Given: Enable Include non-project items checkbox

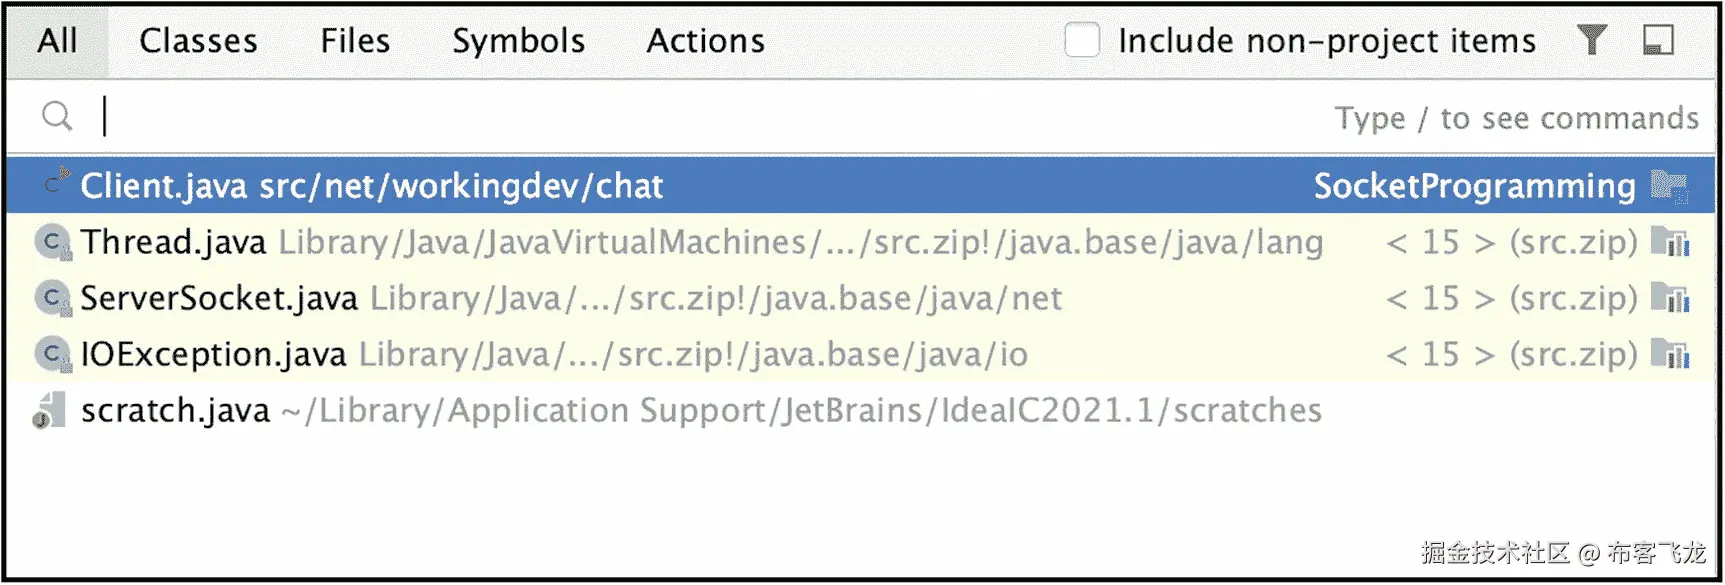Looking at the screenshot, I should [1082, 40].
